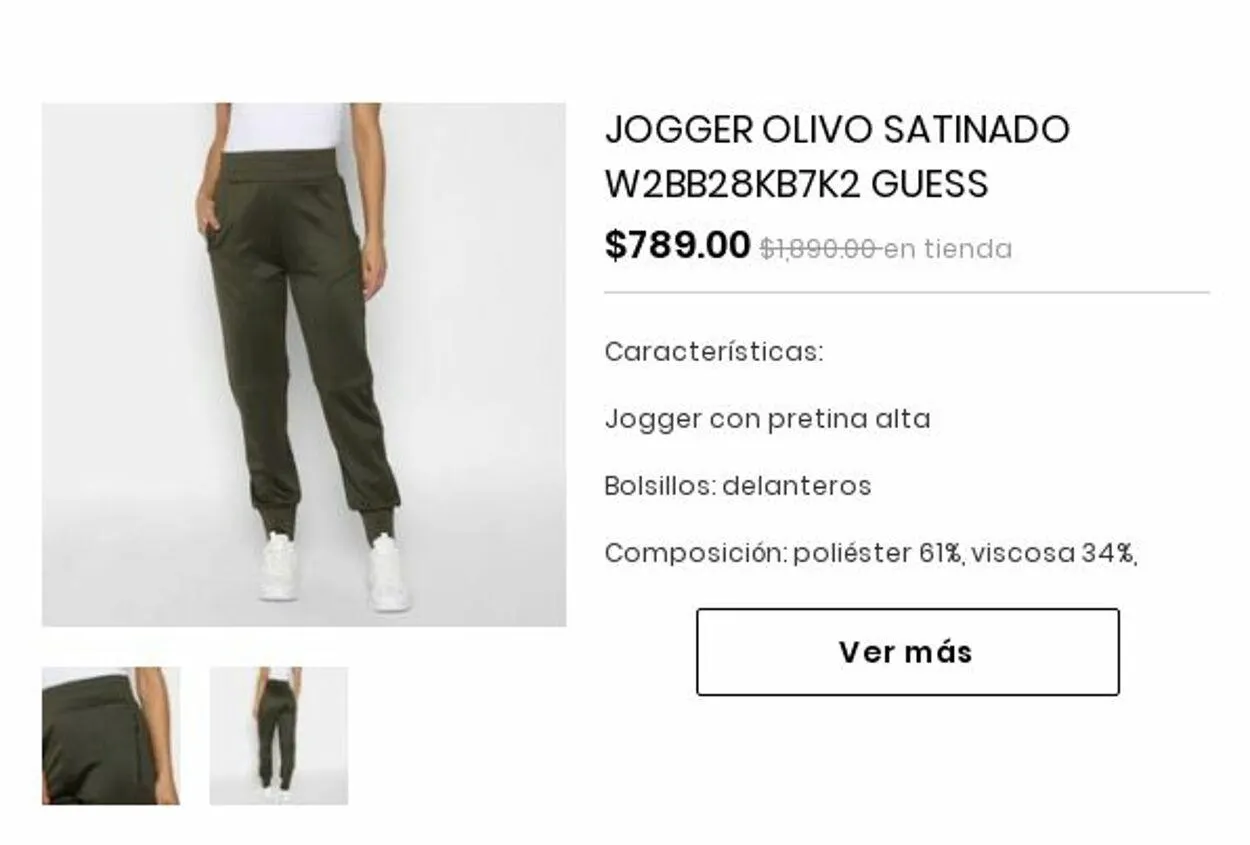Viewport: 1250px width, 845px height.
Task: Click the white sneakers in the main photo
Action: coord(334,572)
